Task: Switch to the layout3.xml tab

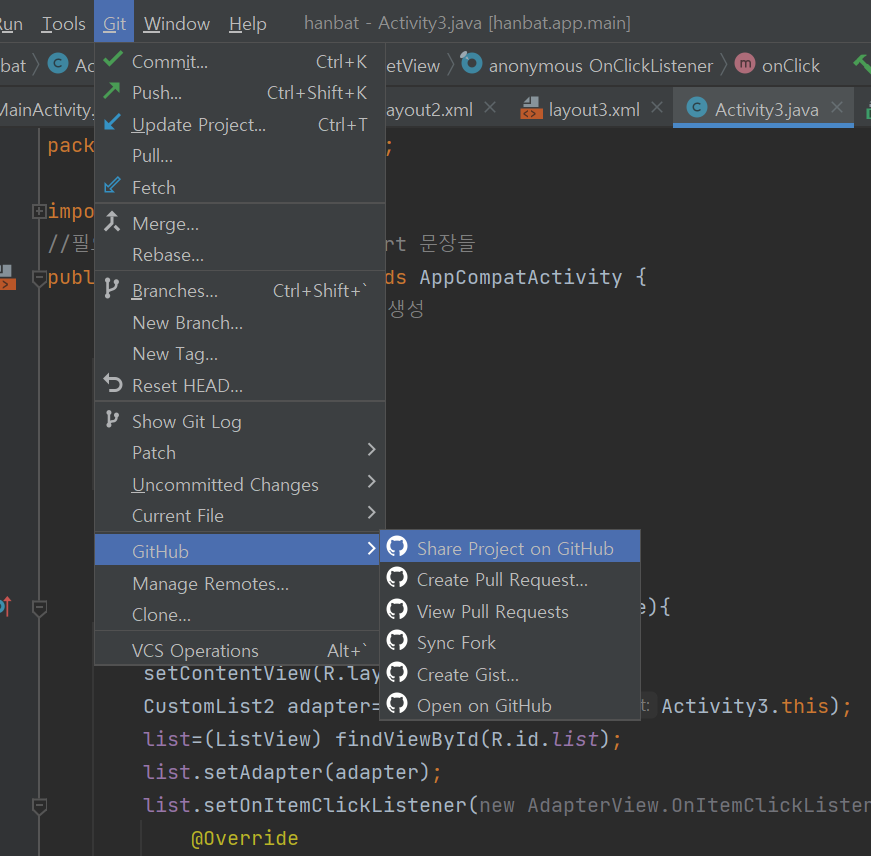Action: [x=594, y=109]
